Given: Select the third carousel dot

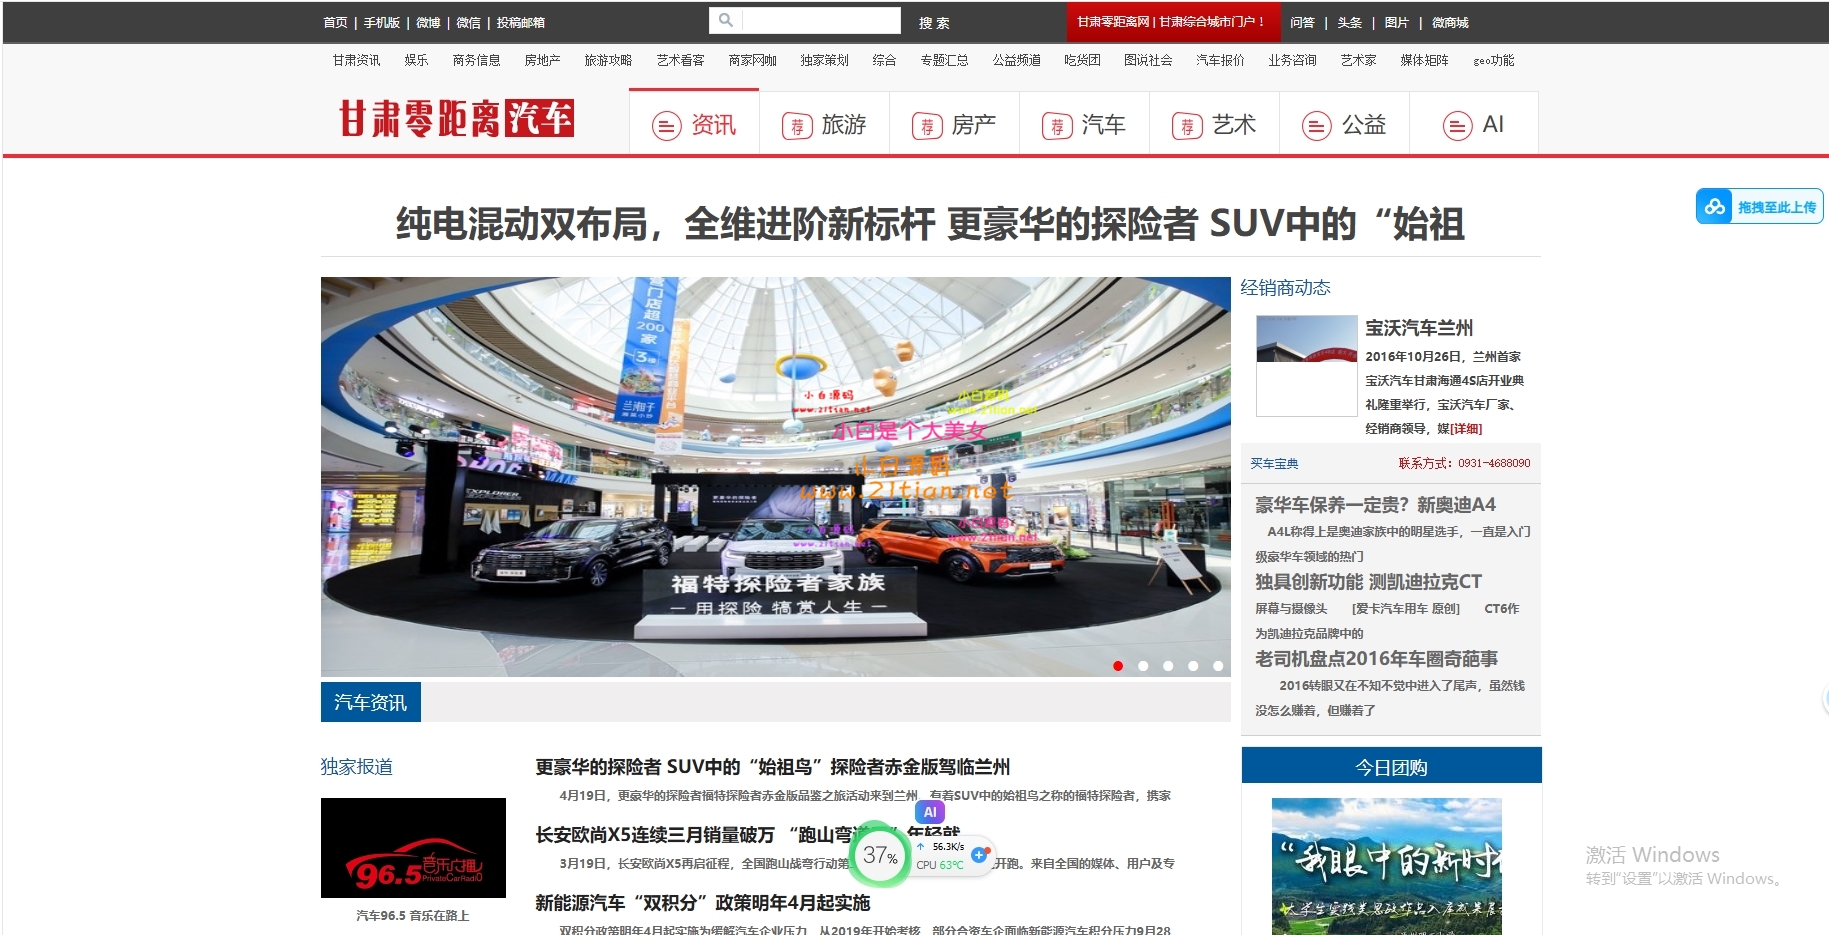Looking at the screenshot, I should click(1168, 666).
